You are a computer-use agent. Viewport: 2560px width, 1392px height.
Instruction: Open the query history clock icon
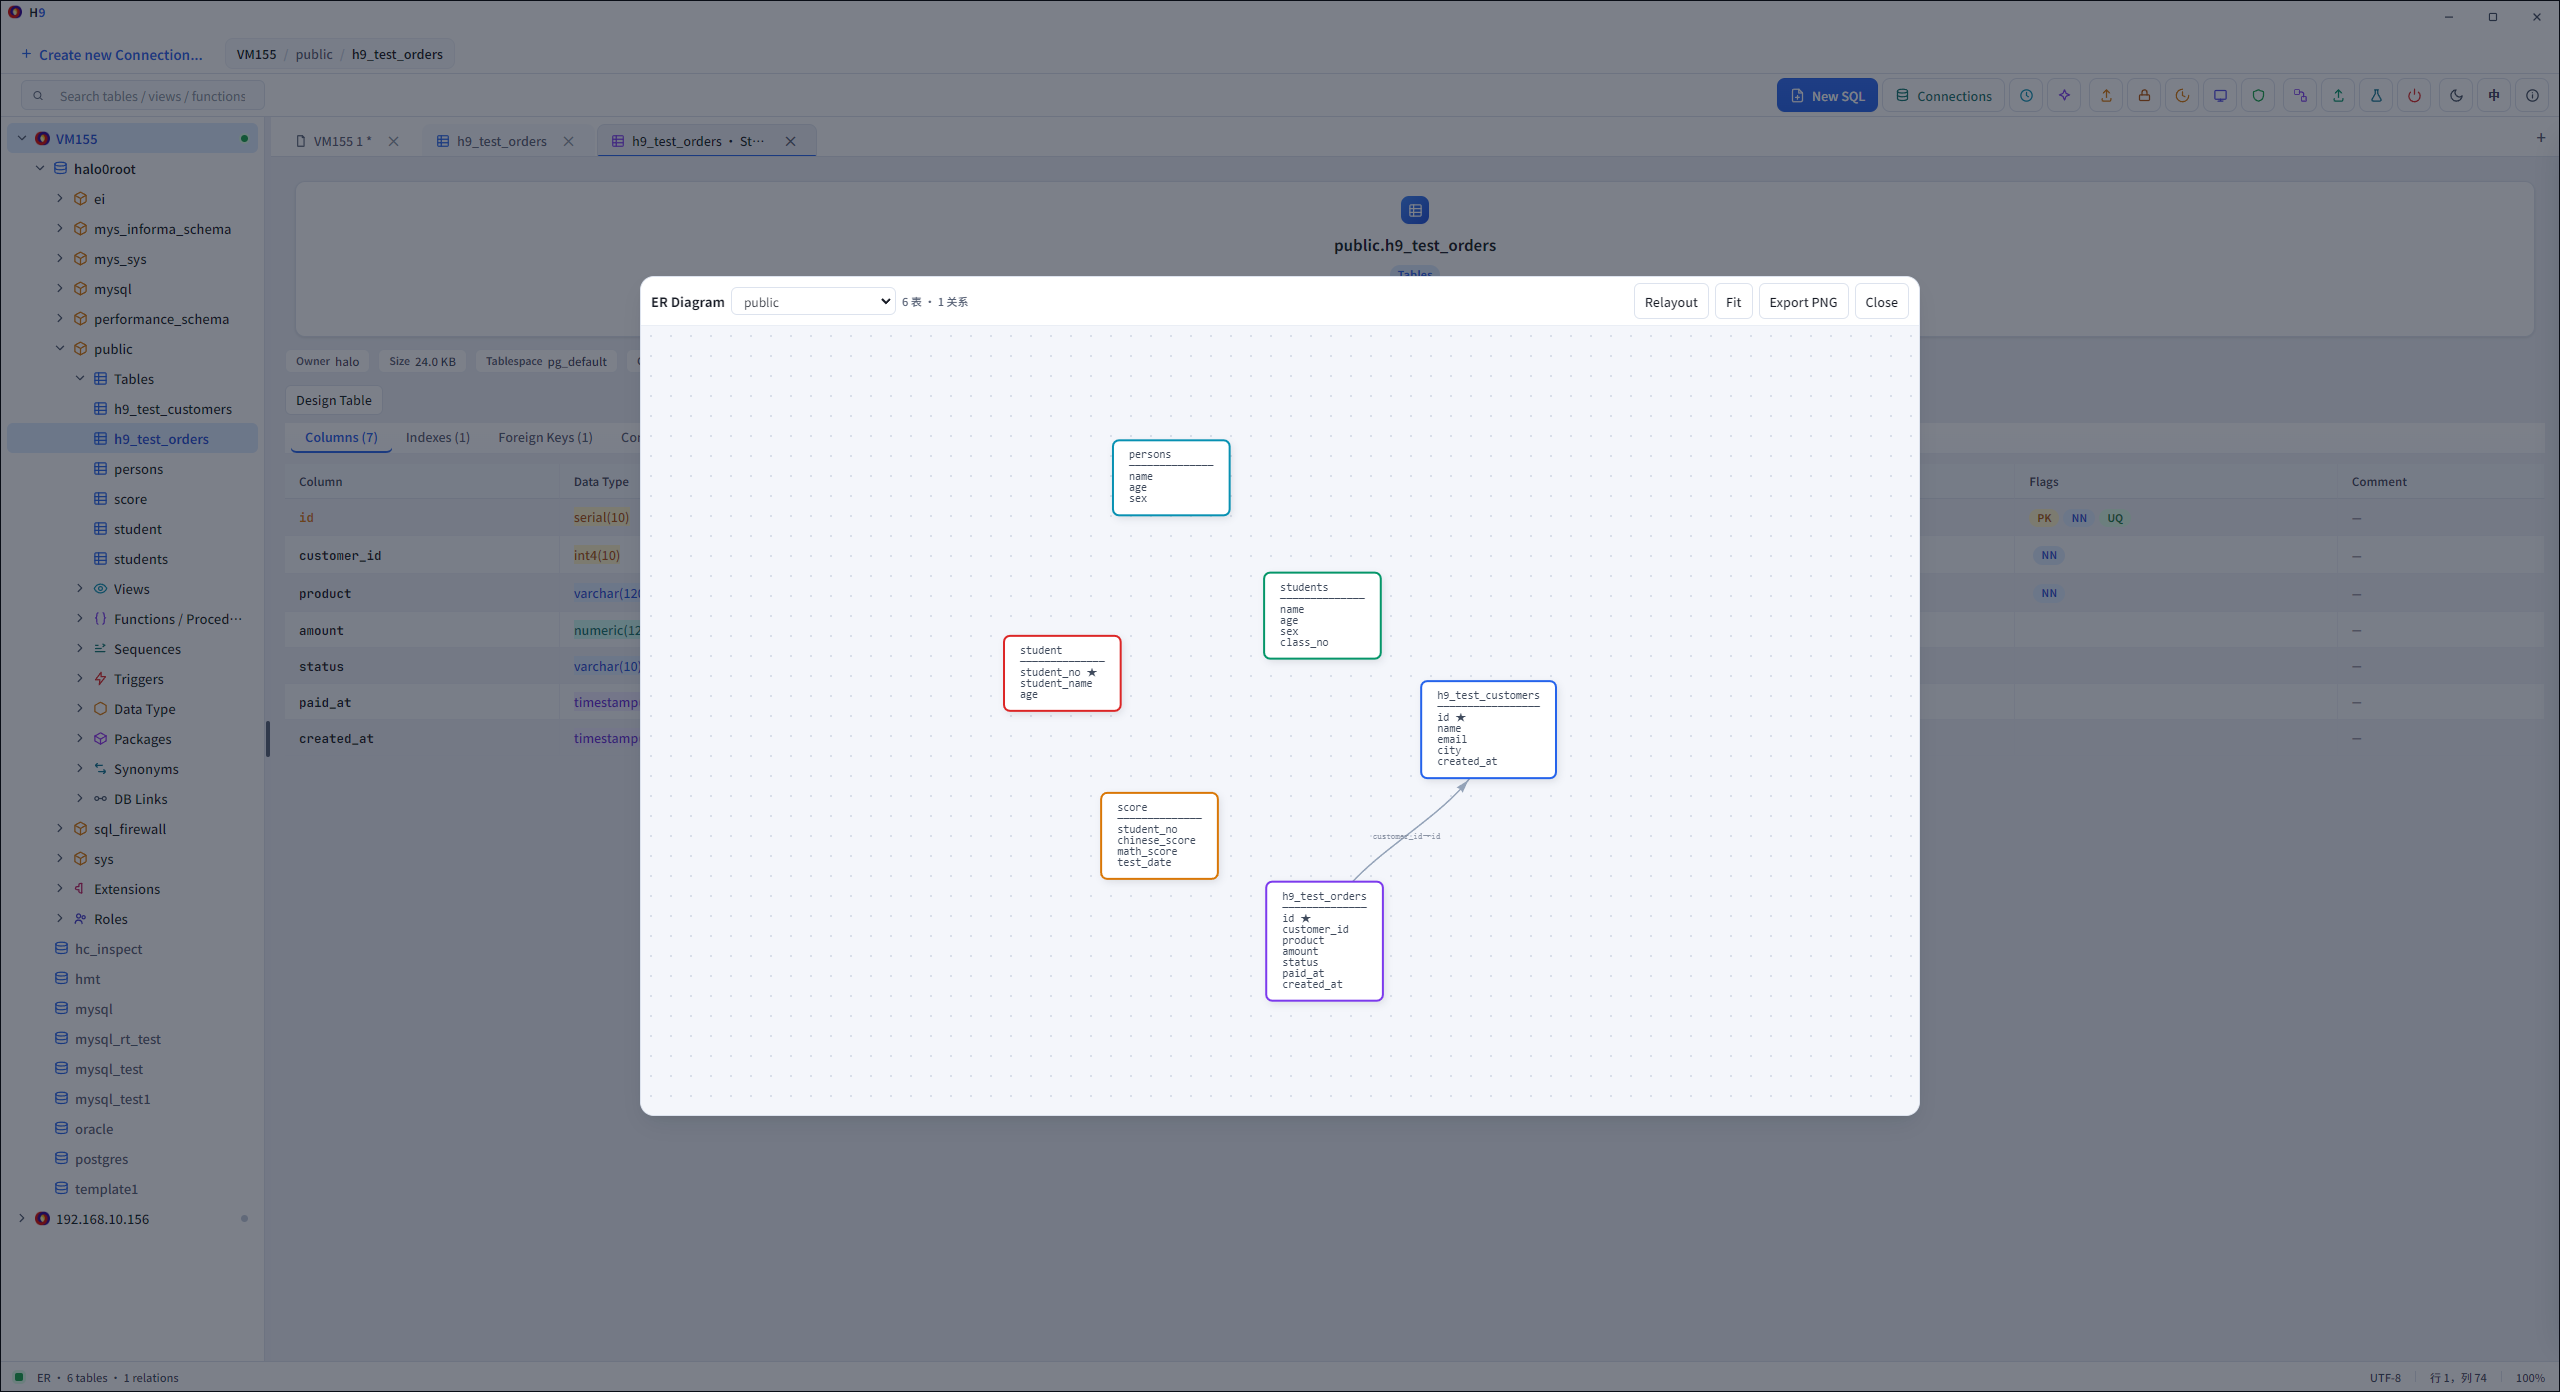(2026, 96)
